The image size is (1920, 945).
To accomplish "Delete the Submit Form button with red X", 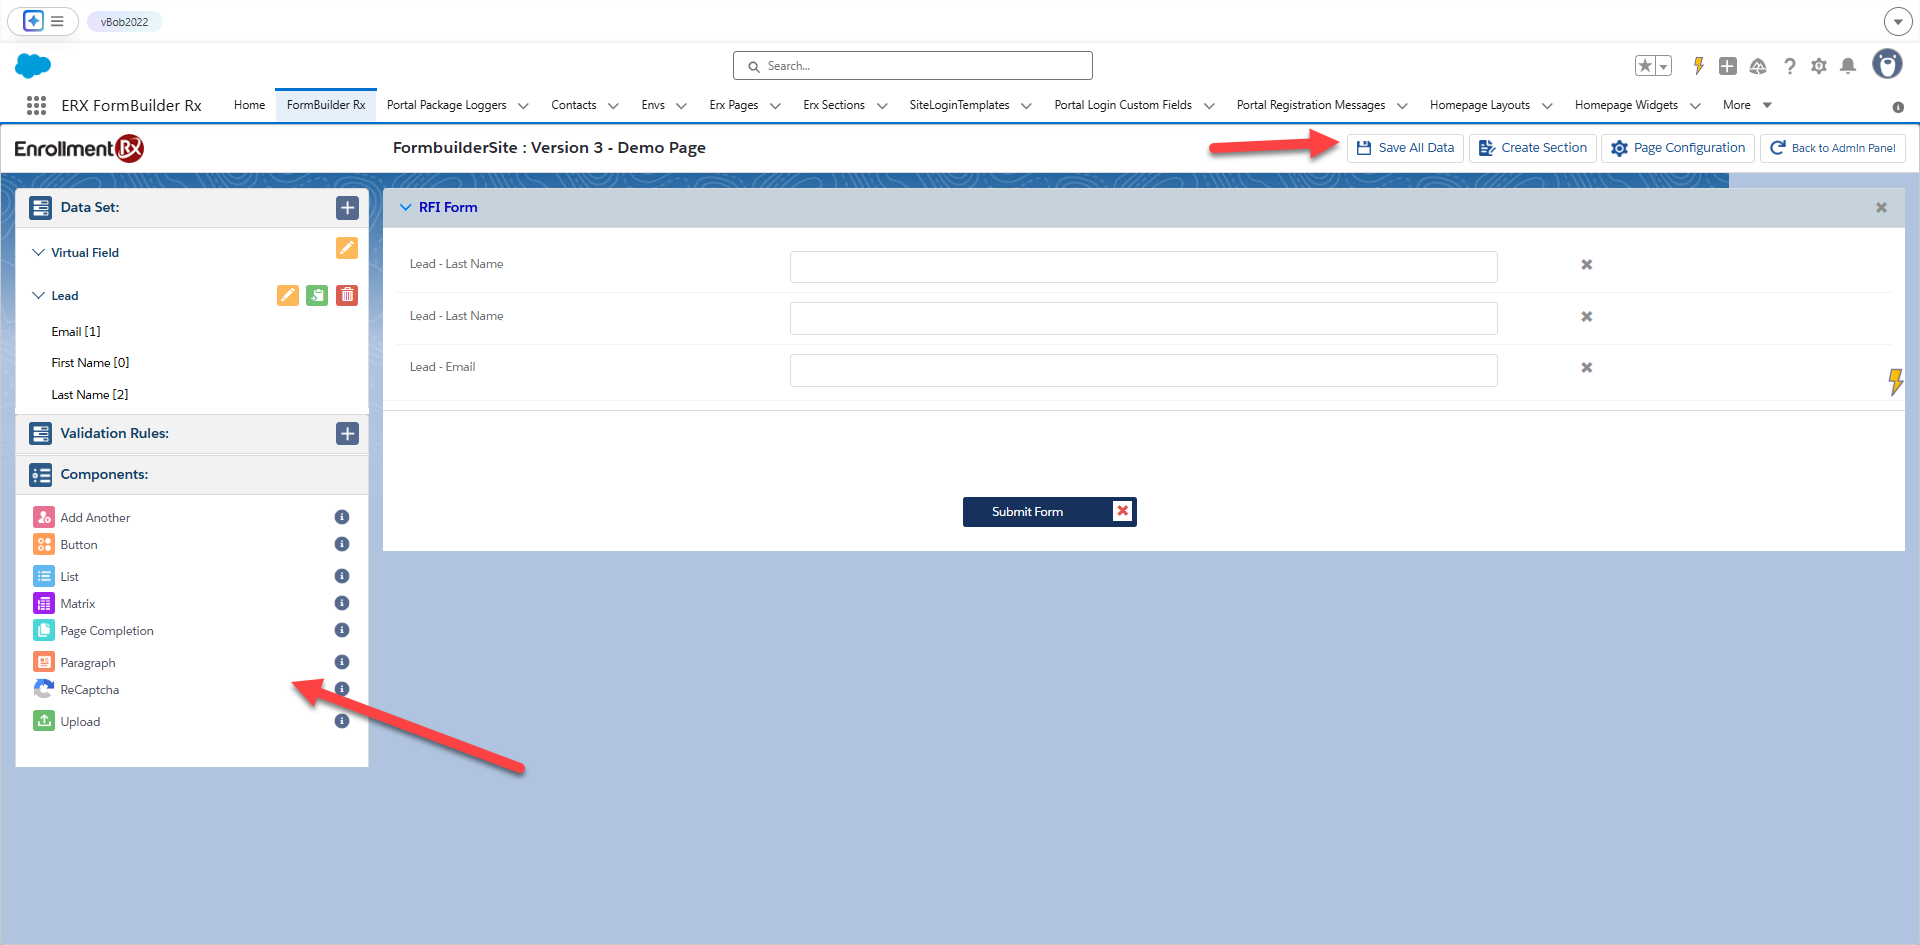I will pyautogui.click(x=1122, y=511).
